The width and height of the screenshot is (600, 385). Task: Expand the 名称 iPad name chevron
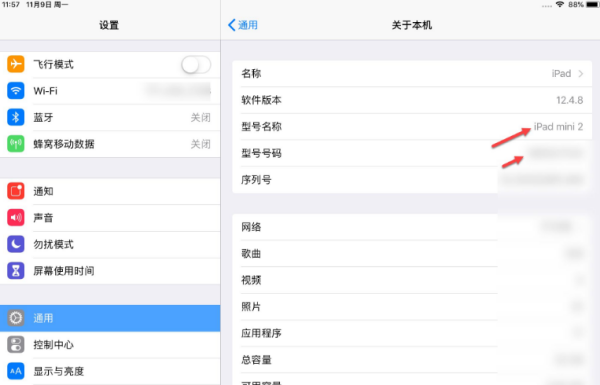coord(580,73)
